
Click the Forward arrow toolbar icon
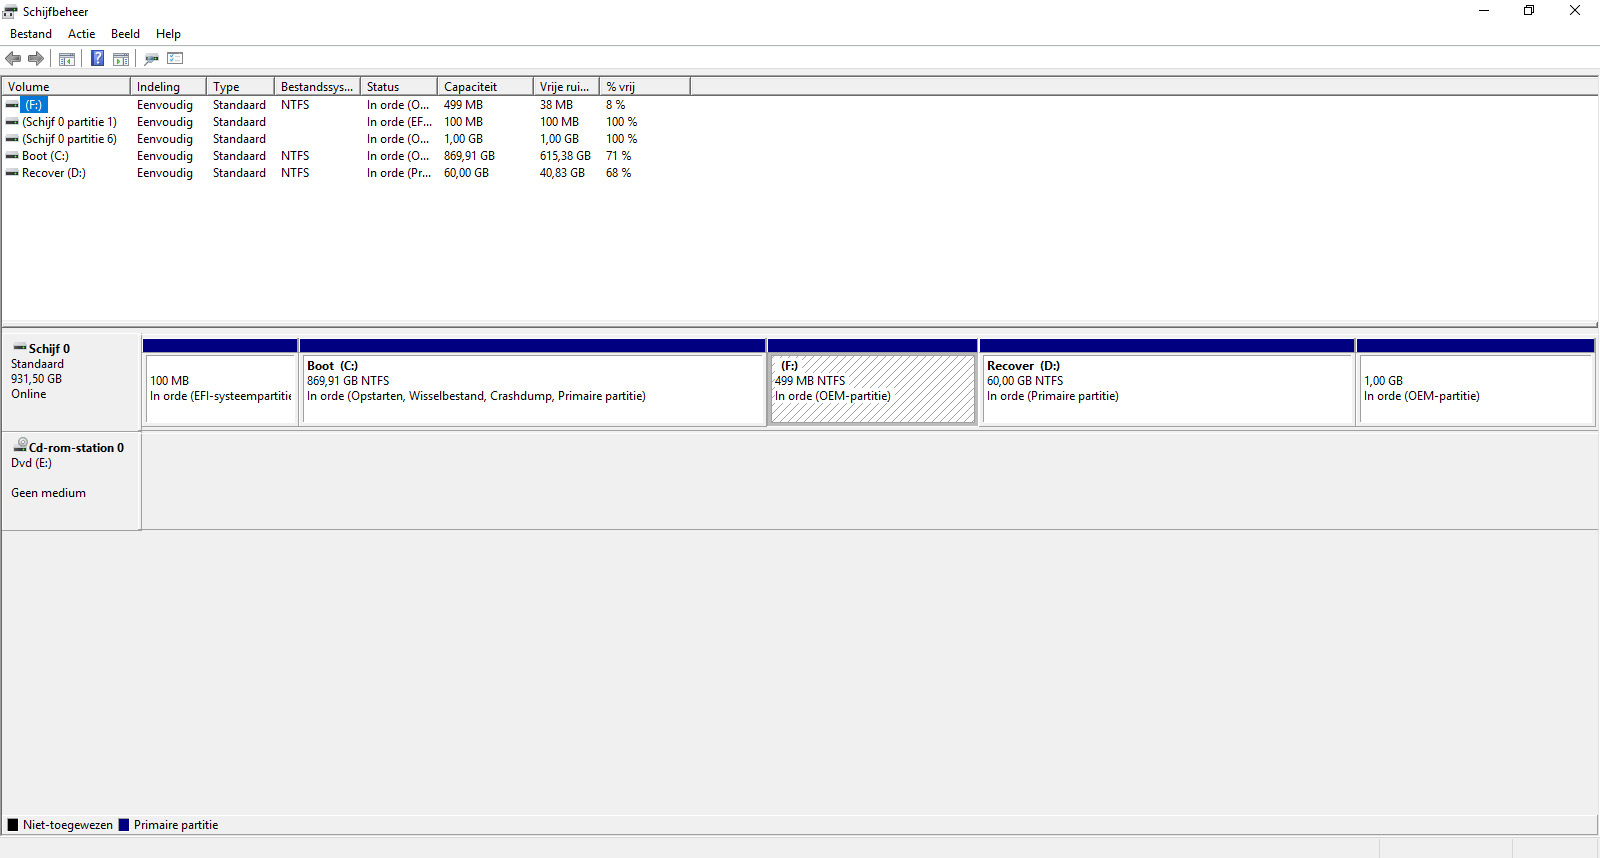pyautogui.click(x=36, y=59)
